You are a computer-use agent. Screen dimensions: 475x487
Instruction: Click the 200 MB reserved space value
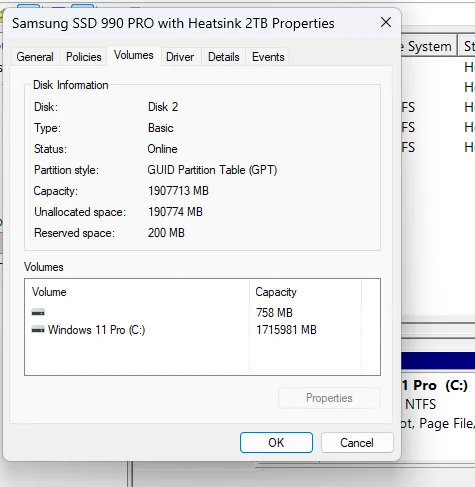pyautogui.click(x=166, y=233)
